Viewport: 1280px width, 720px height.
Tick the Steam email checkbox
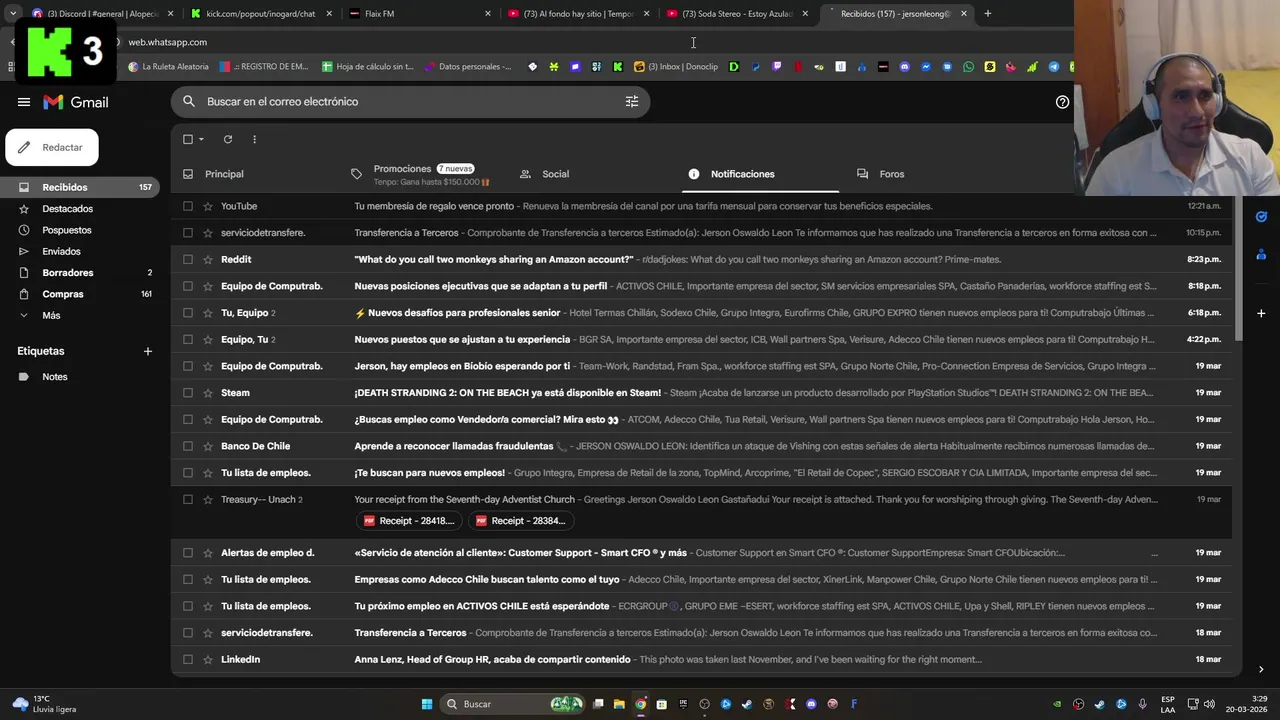point(187,393)
